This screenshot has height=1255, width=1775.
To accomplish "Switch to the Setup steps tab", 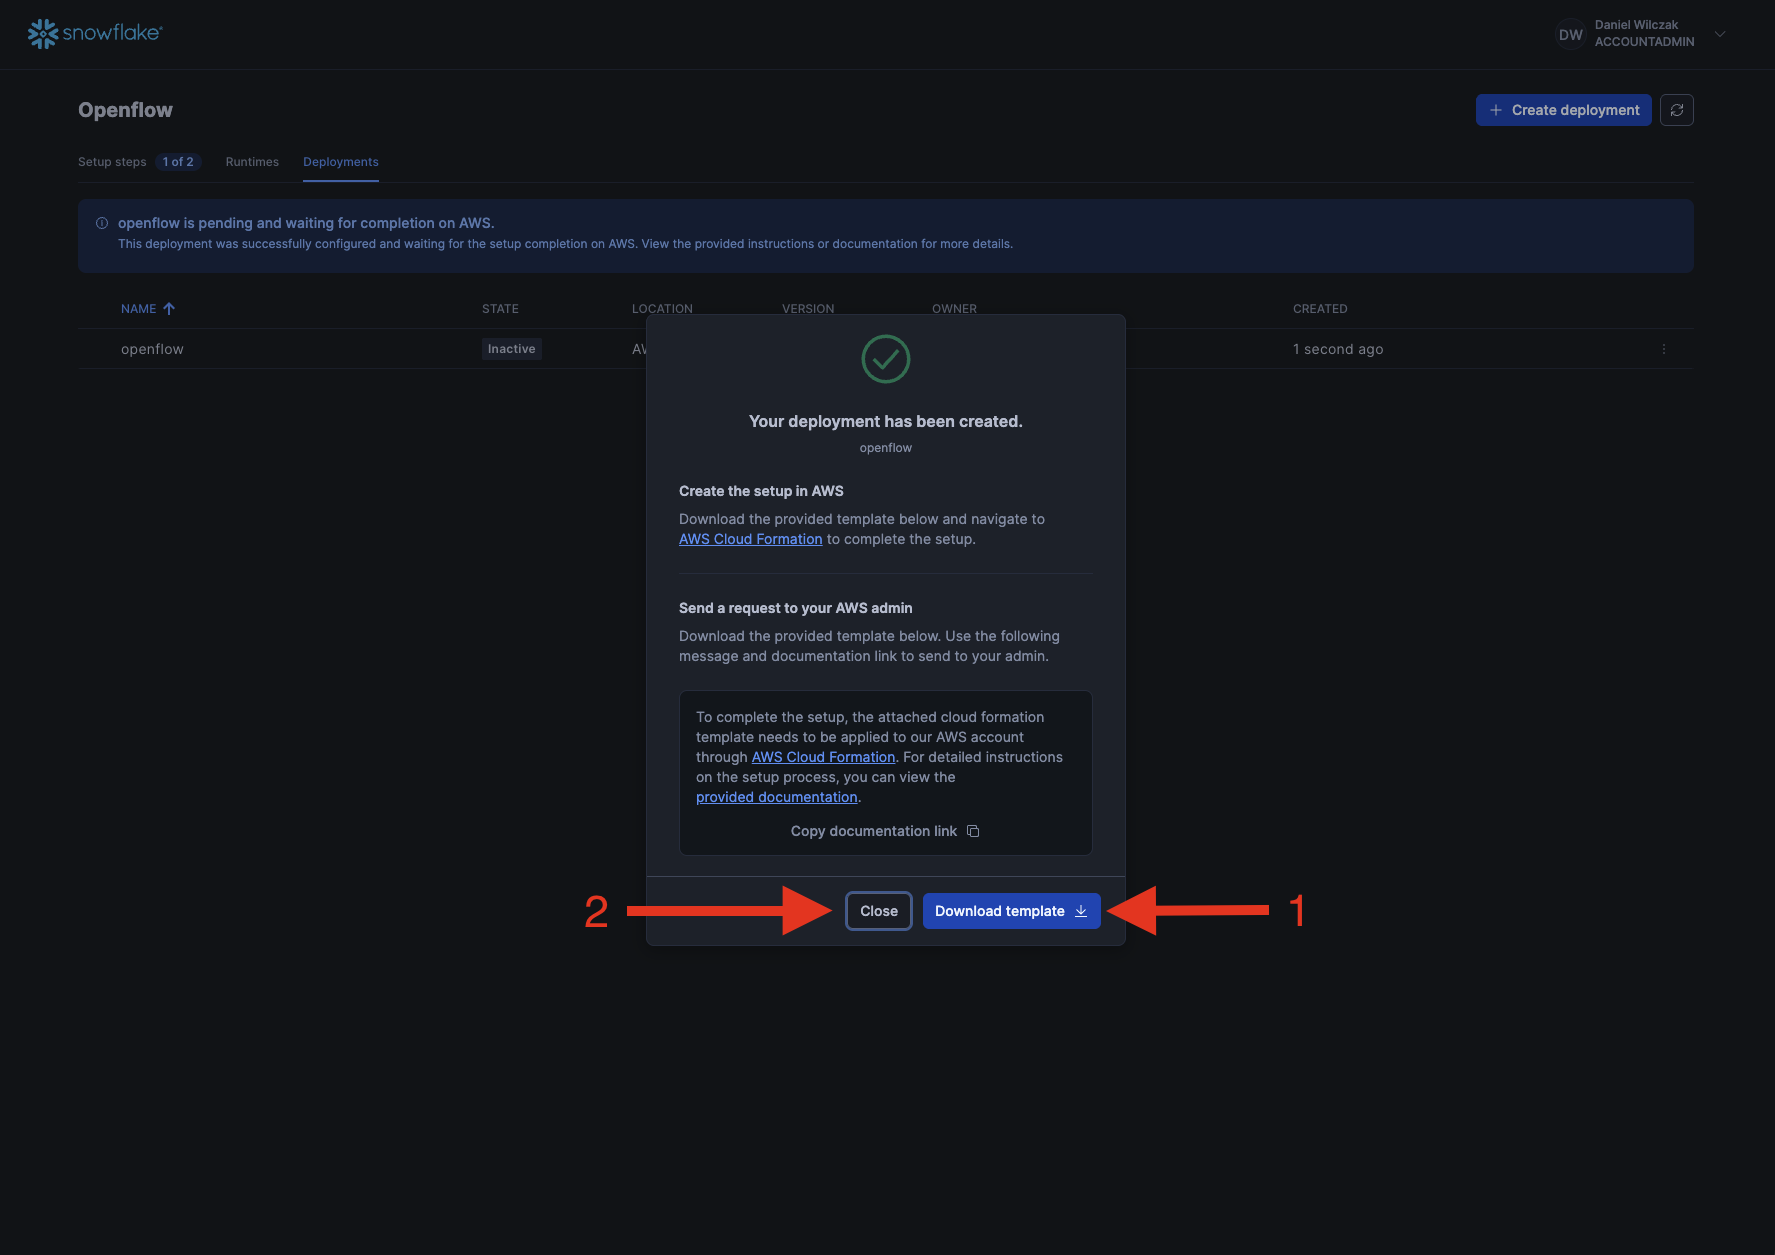I will click(112, 162).
